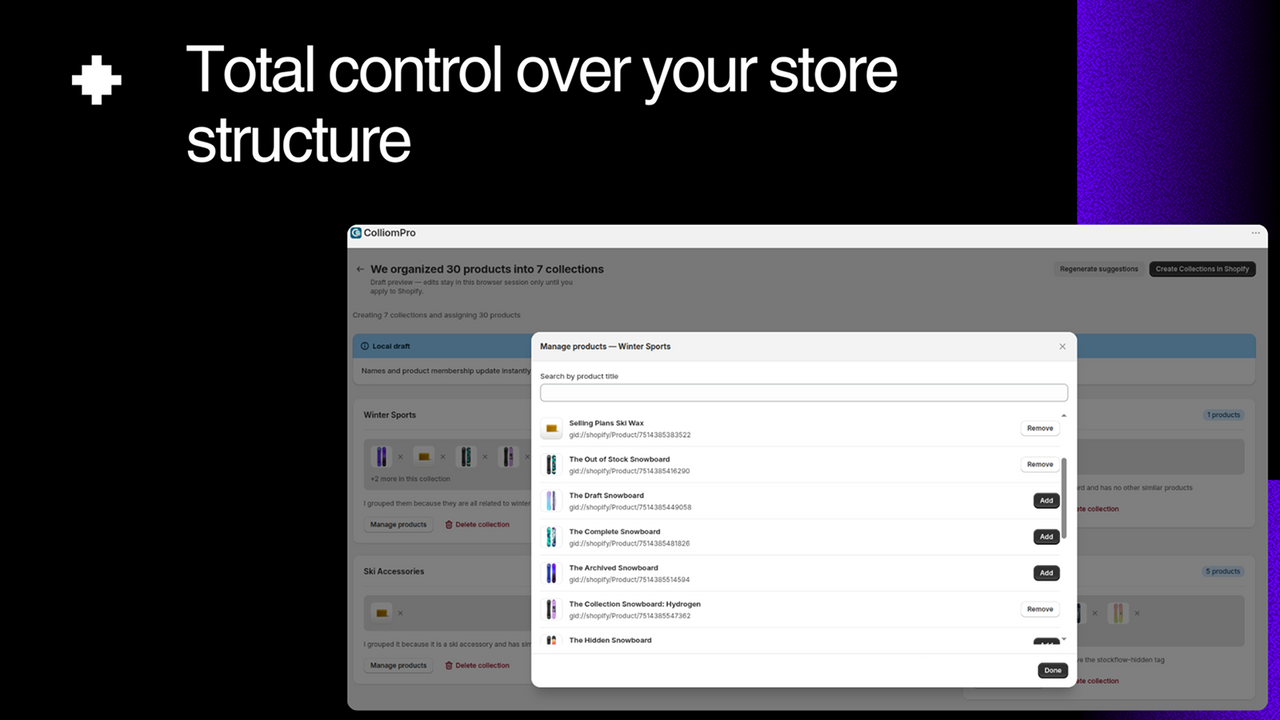The height and width of the screenshot is (720, 1280).
Task: Remove third product from Winter Sports card
Action: [x=486, y=457]
